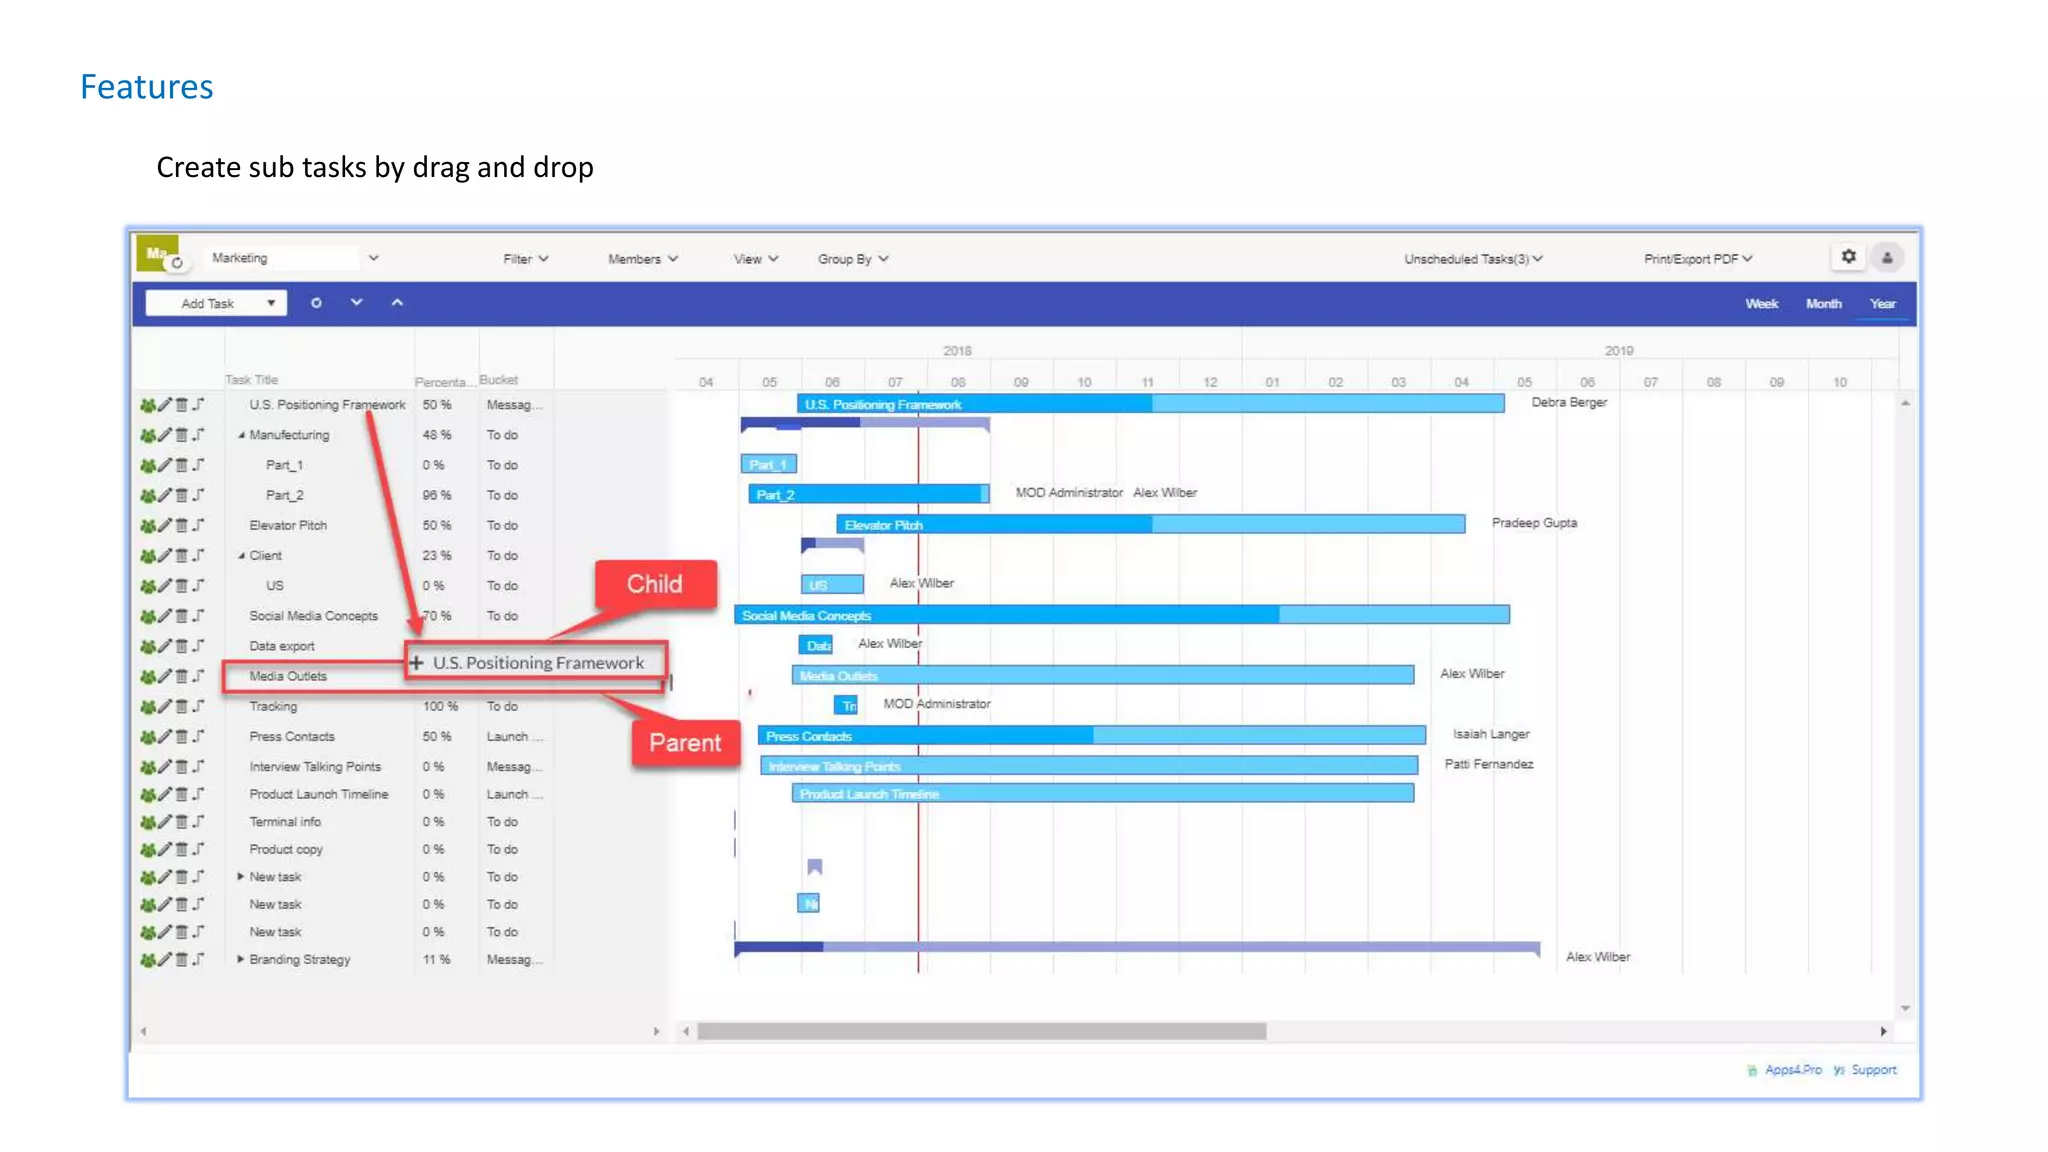Screen dimensions: 2048x1152
Task: Click edit pencil icon for Data export row
Action: click(x=164, y=646)
